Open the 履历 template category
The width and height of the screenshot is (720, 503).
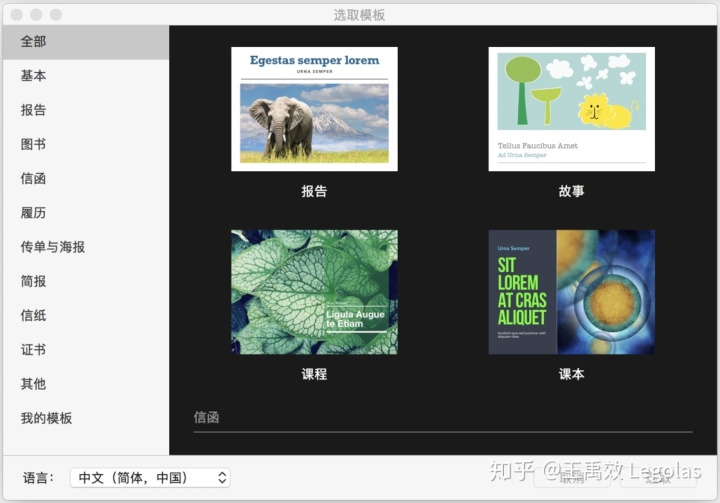pyautogui.click(x=86, y=213)
